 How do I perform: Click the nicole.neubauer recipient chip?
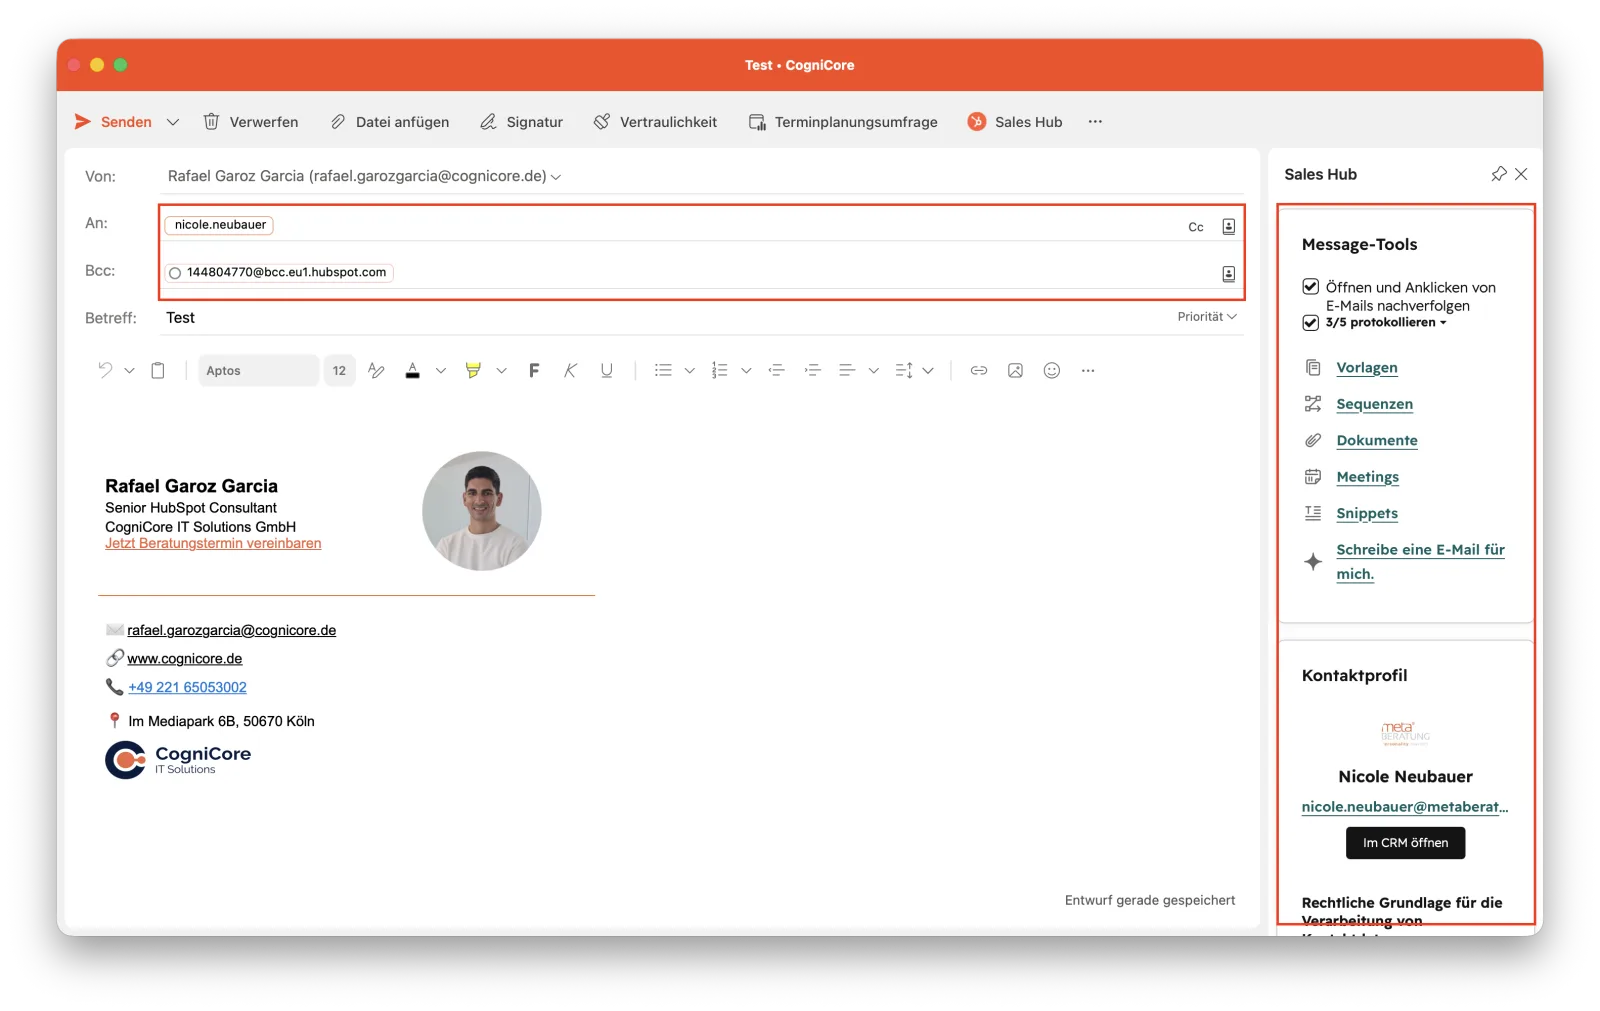tap(220, 225)
